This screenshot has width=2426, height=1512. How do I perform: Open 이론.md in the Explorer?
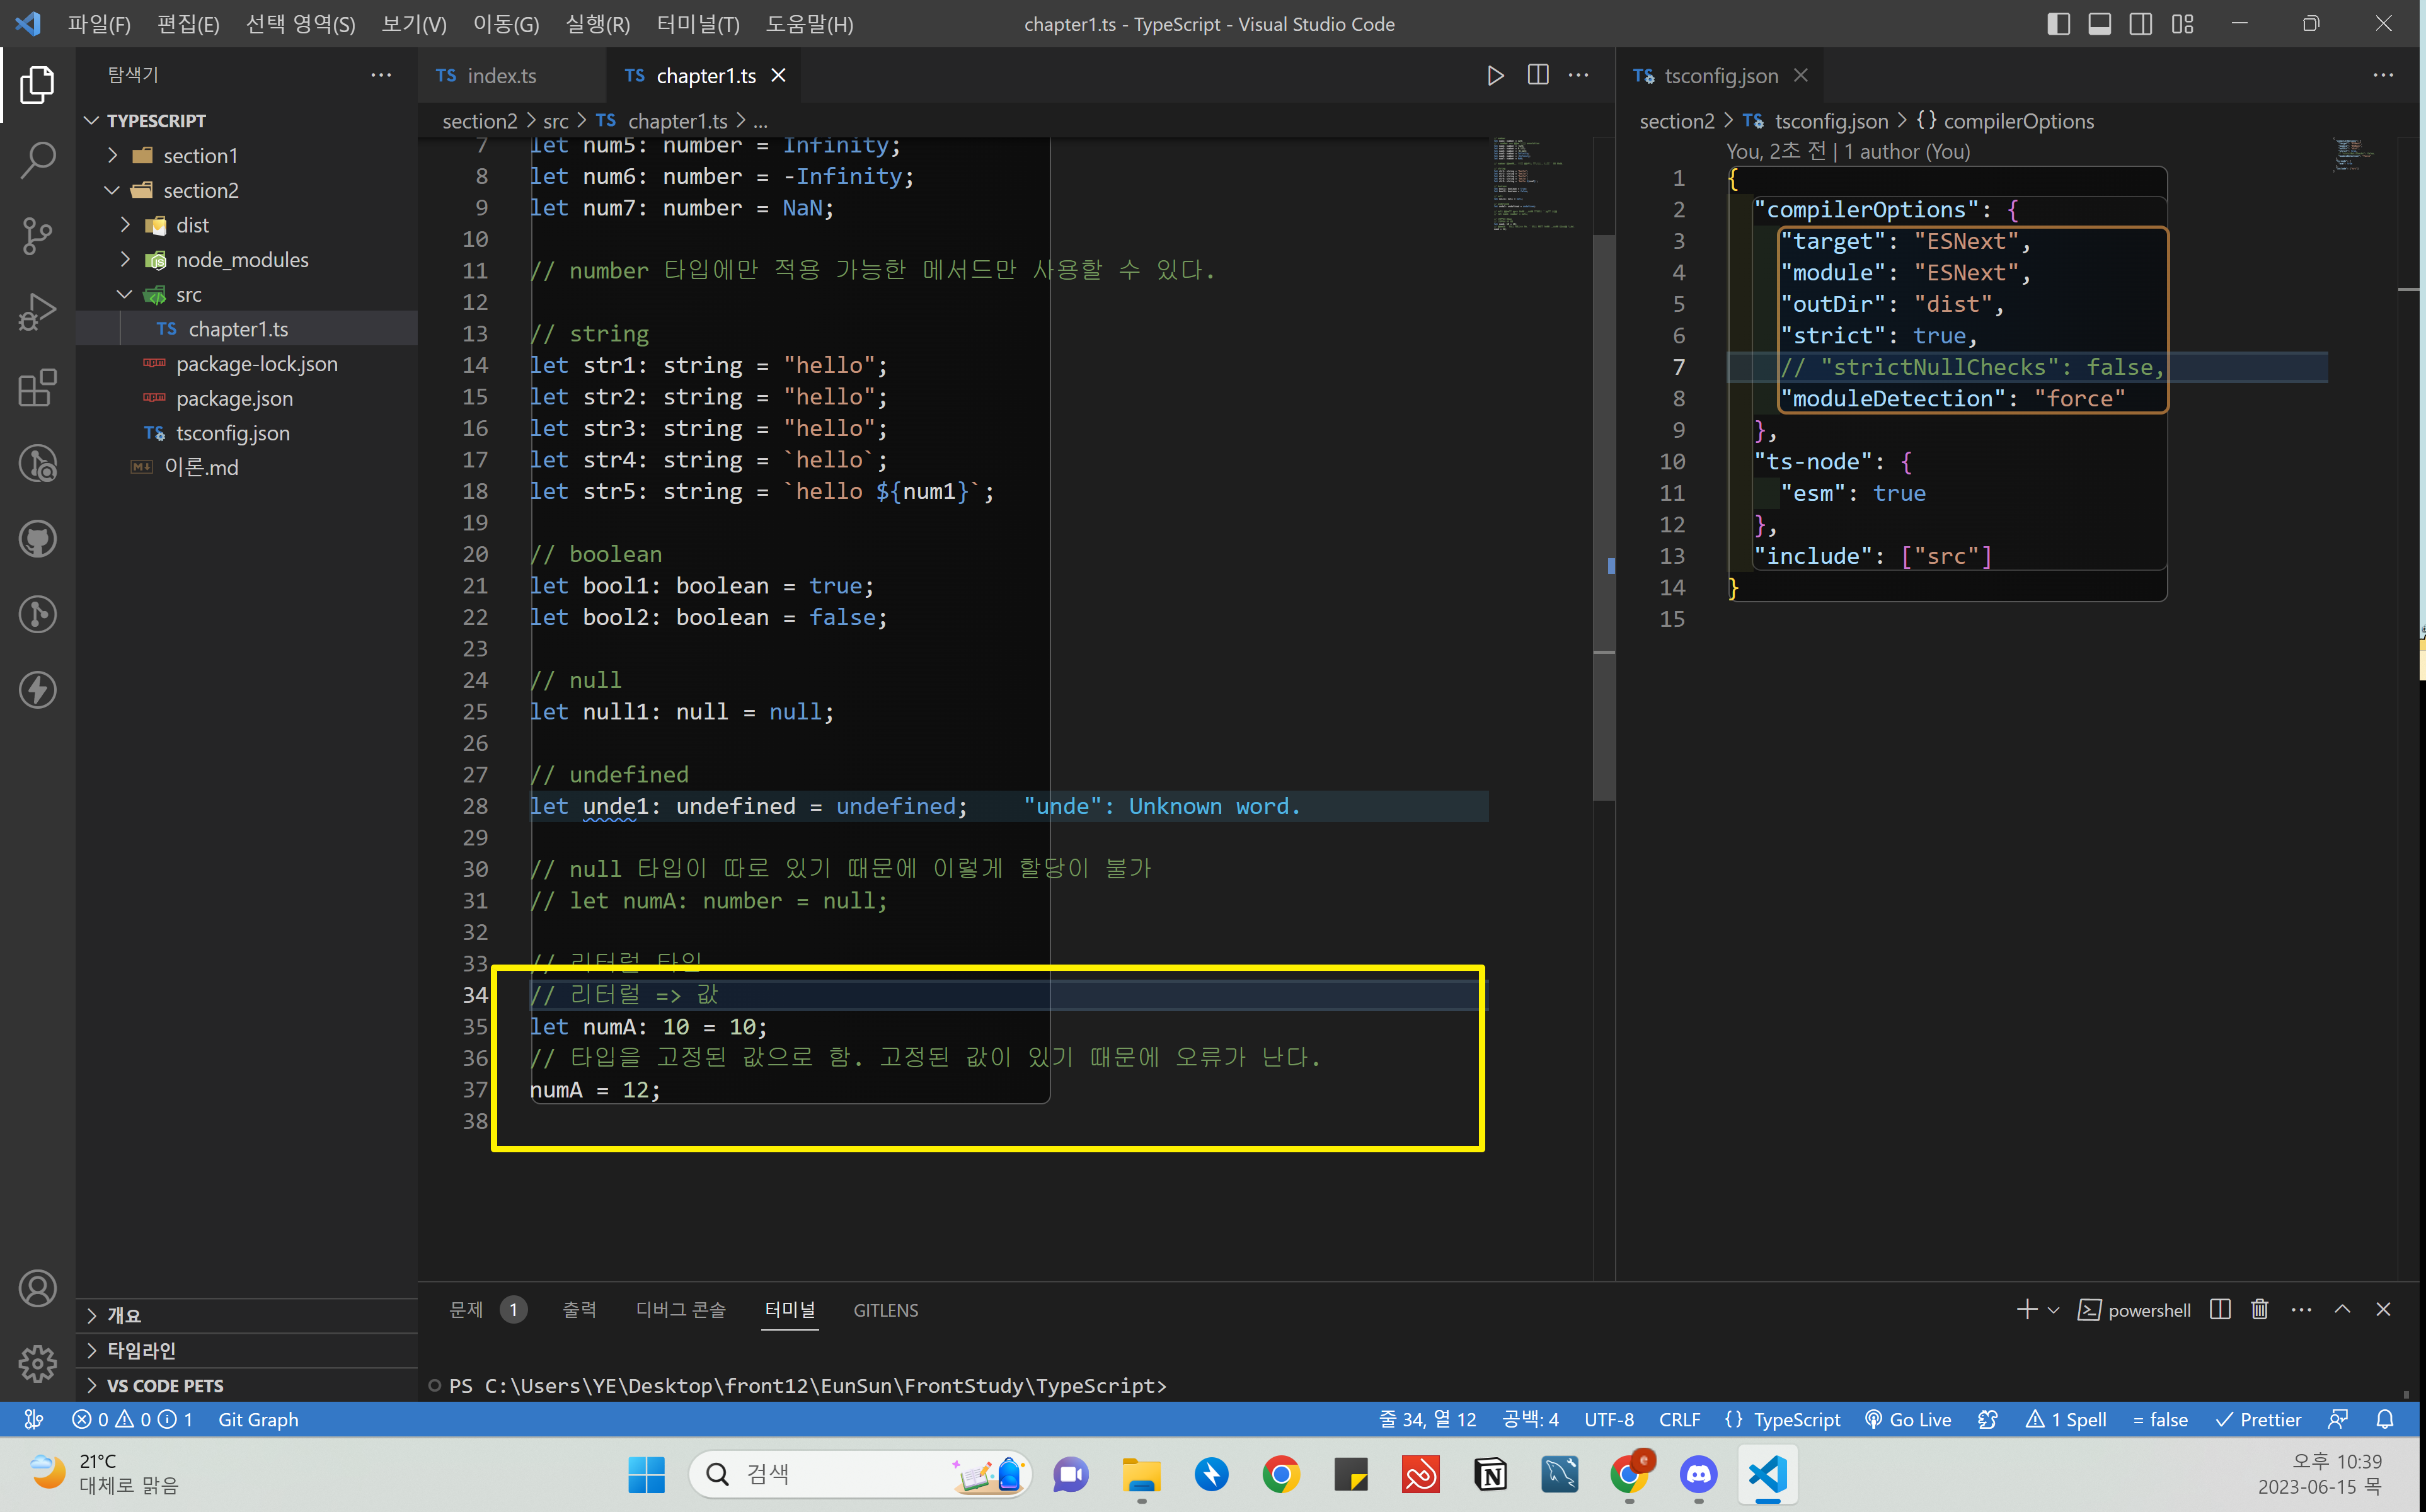(247, 467)
